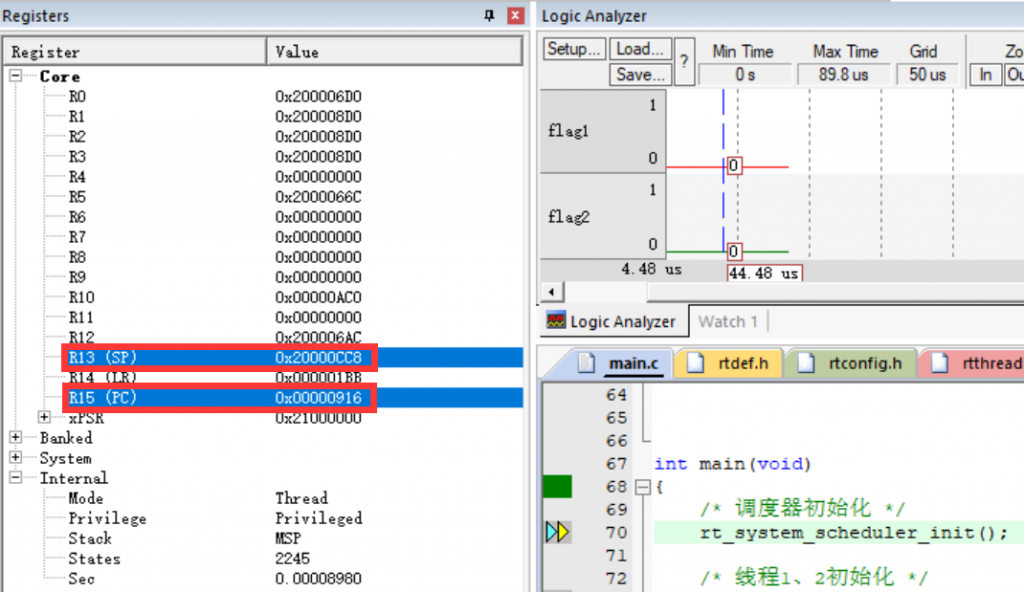
Task: Collapse the Internal register group
Action: [x=16, y=478]
